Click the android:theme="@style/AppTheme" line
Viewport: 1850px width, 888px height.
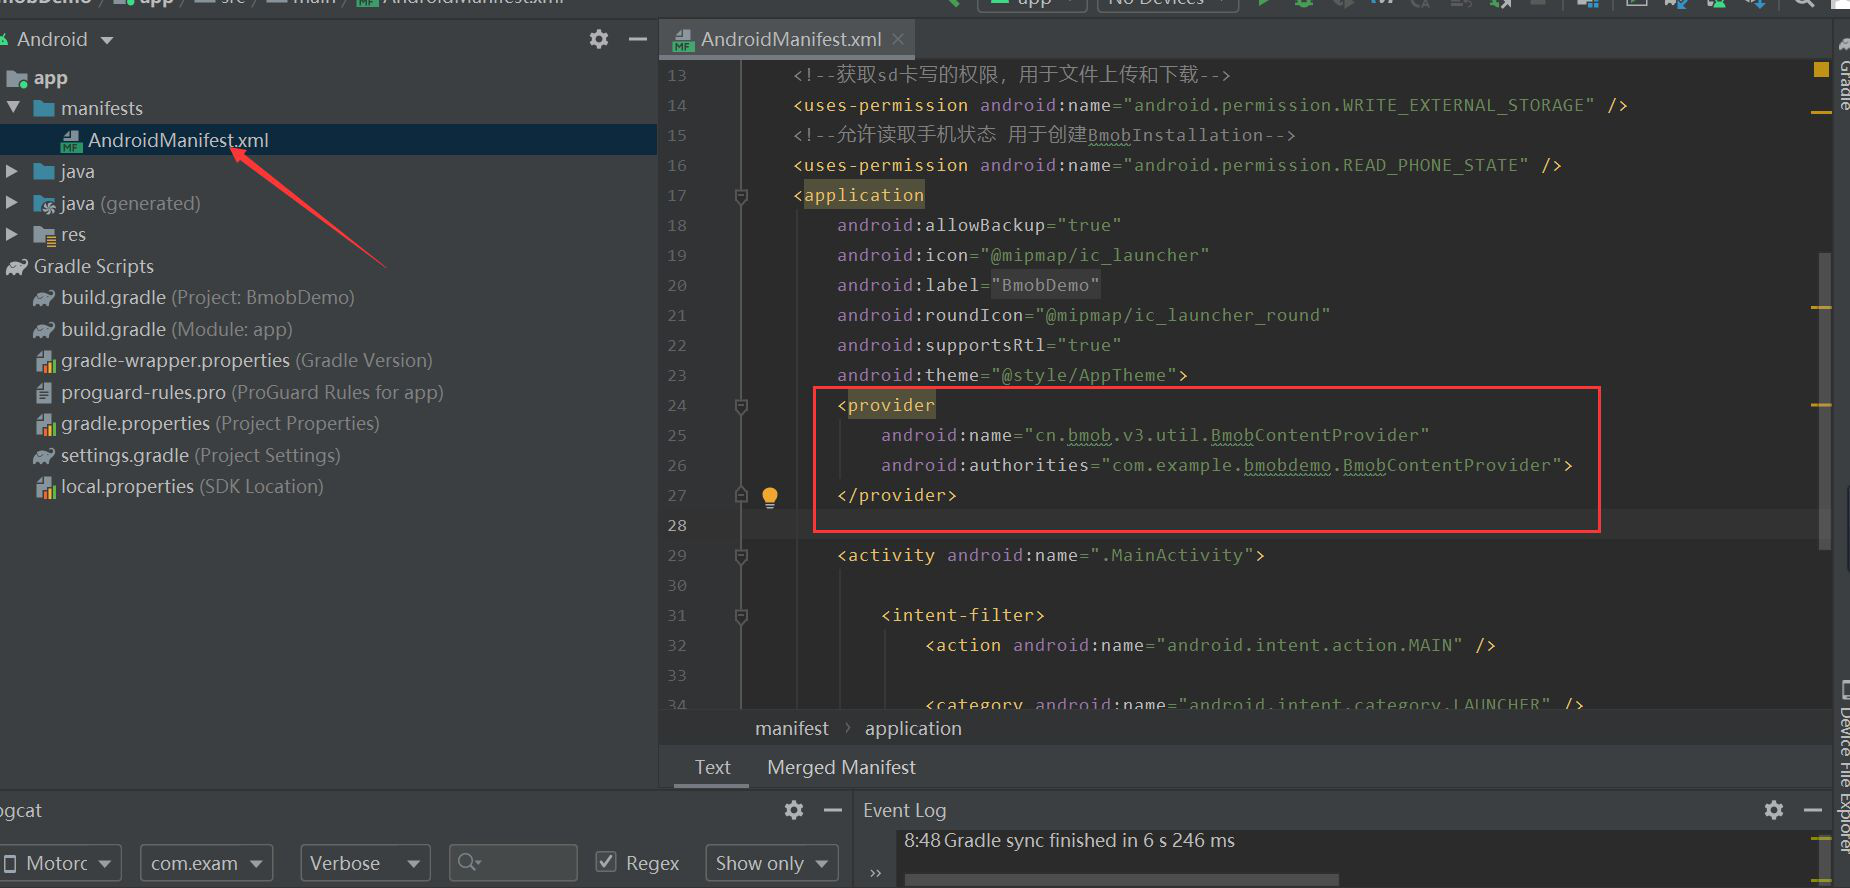click(1012, 375)
